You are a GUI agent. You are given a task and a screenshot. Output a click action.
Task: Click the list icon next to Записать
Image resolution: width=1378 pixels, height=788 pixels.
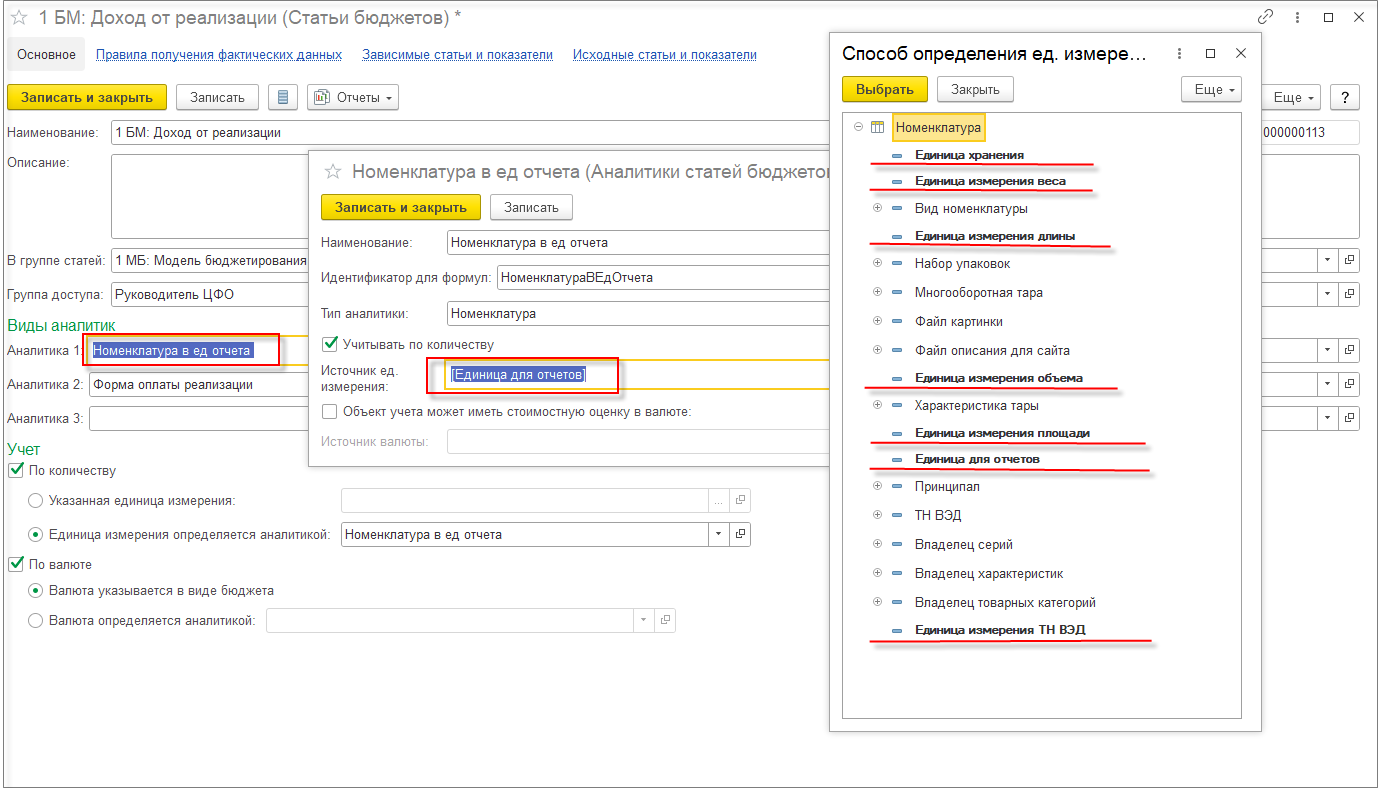point(283,97)
